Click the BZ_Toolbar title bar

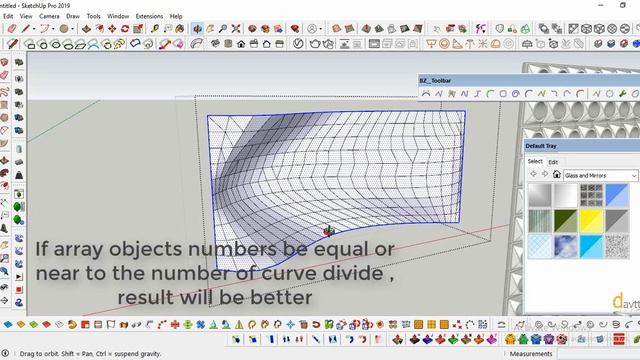[529, 81]
